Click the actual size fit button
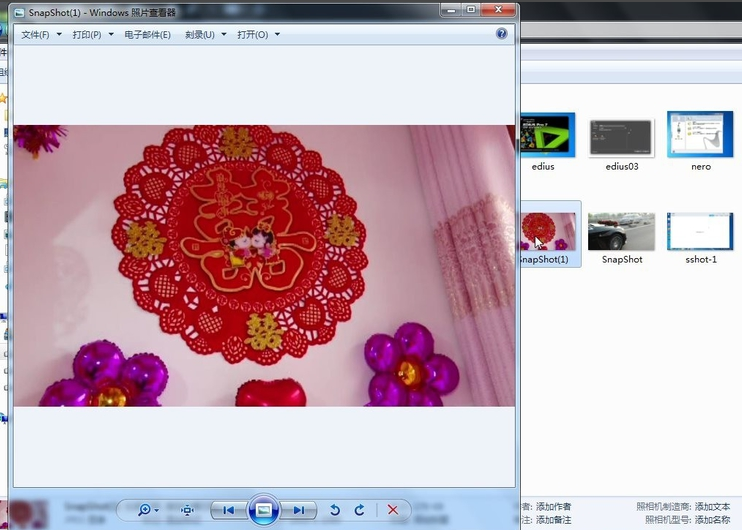This screenshot has width=742, height=530. tap(187, 510)
